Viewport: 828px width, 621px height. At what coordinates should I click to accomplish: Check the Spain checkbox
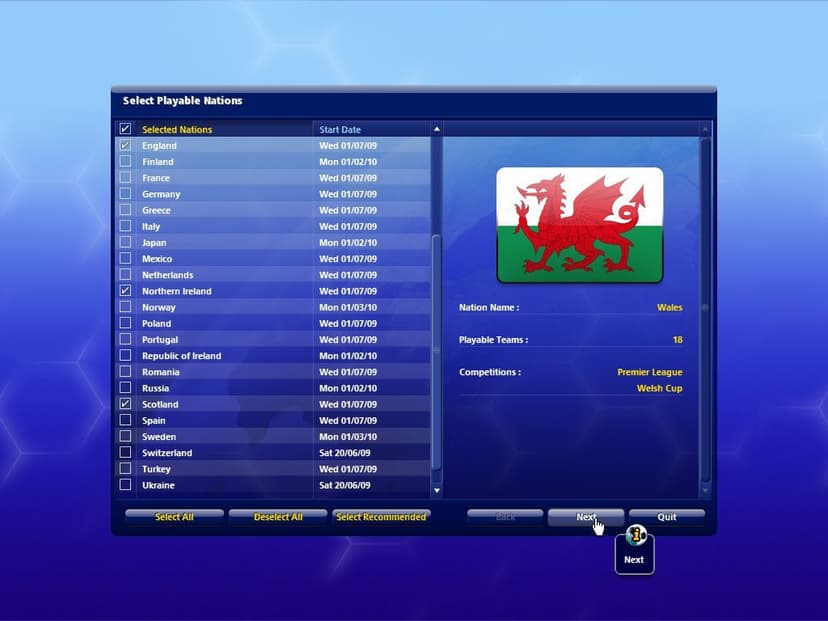pos(125,420)
